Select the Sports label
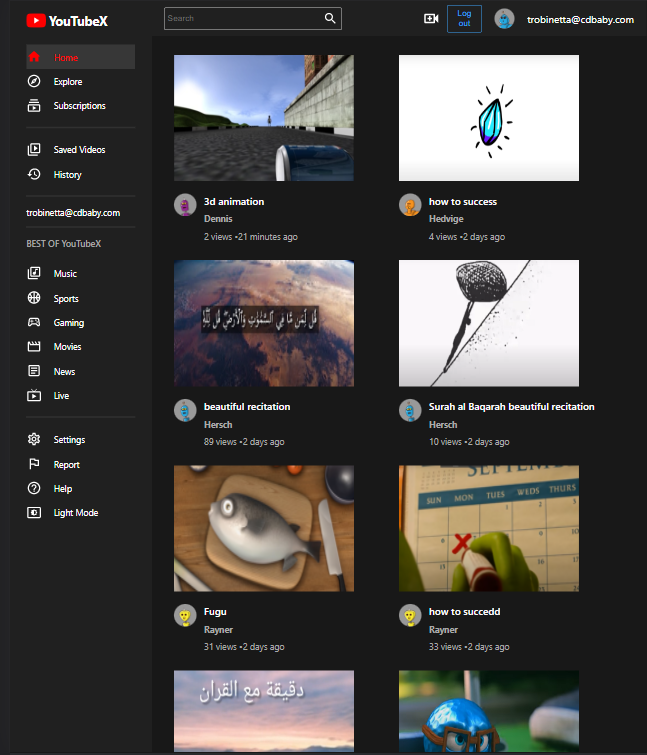The image size is (647, 755). [66, 299]
